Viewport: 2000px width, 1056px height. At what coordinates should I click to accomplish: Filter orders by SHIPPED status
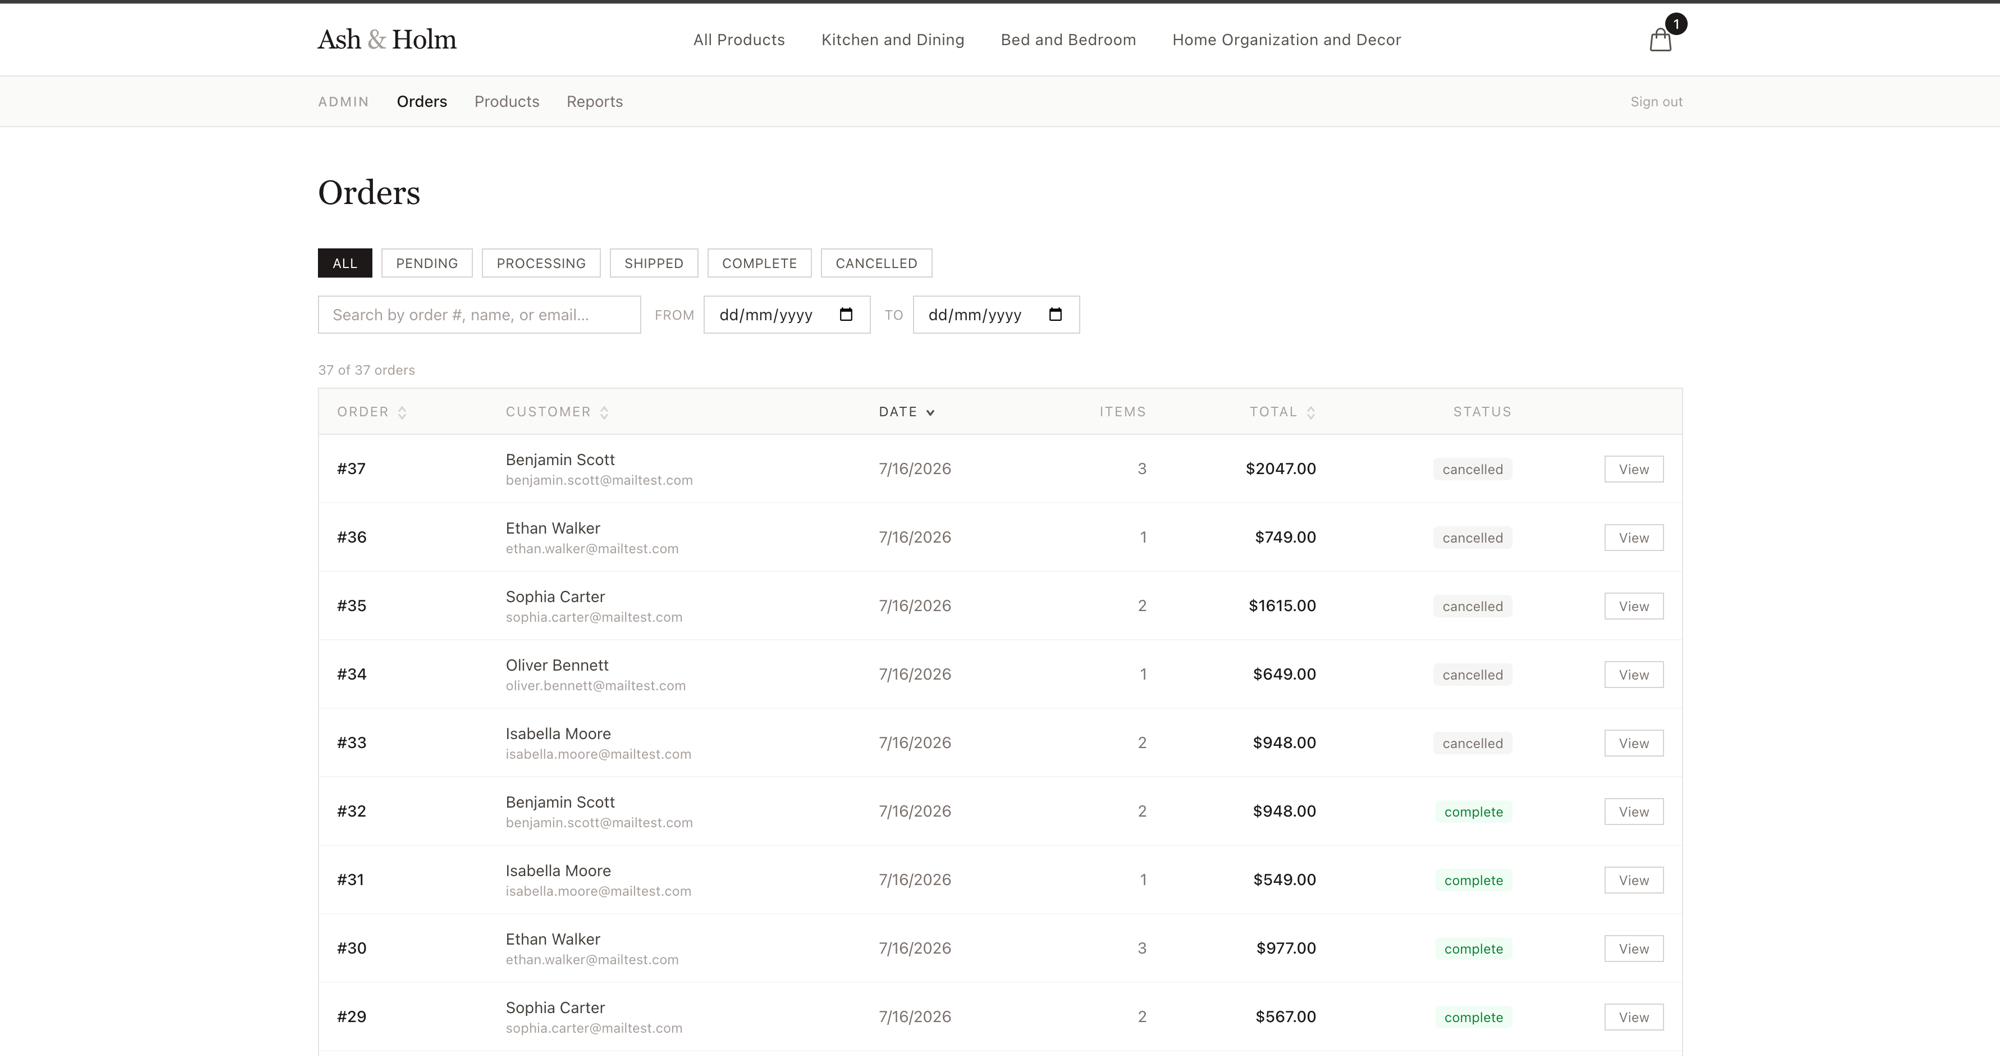[x=654, y=263]
